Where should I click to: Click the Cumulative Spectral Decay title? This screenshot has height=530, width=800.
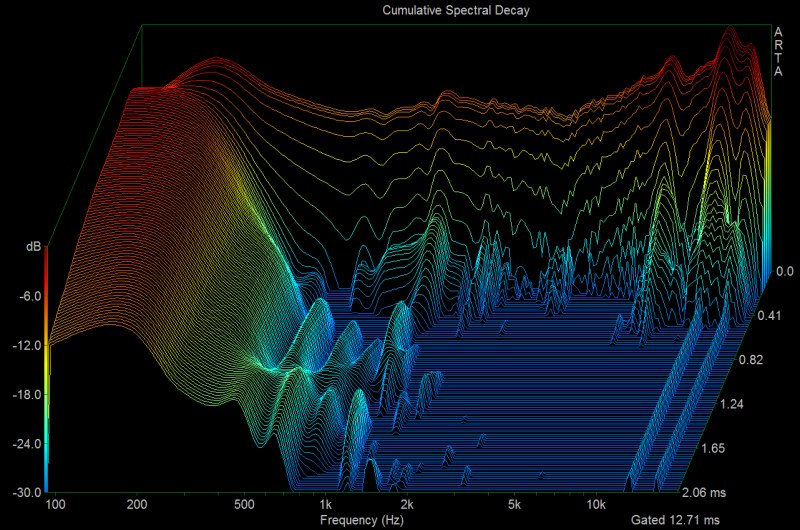456,10
